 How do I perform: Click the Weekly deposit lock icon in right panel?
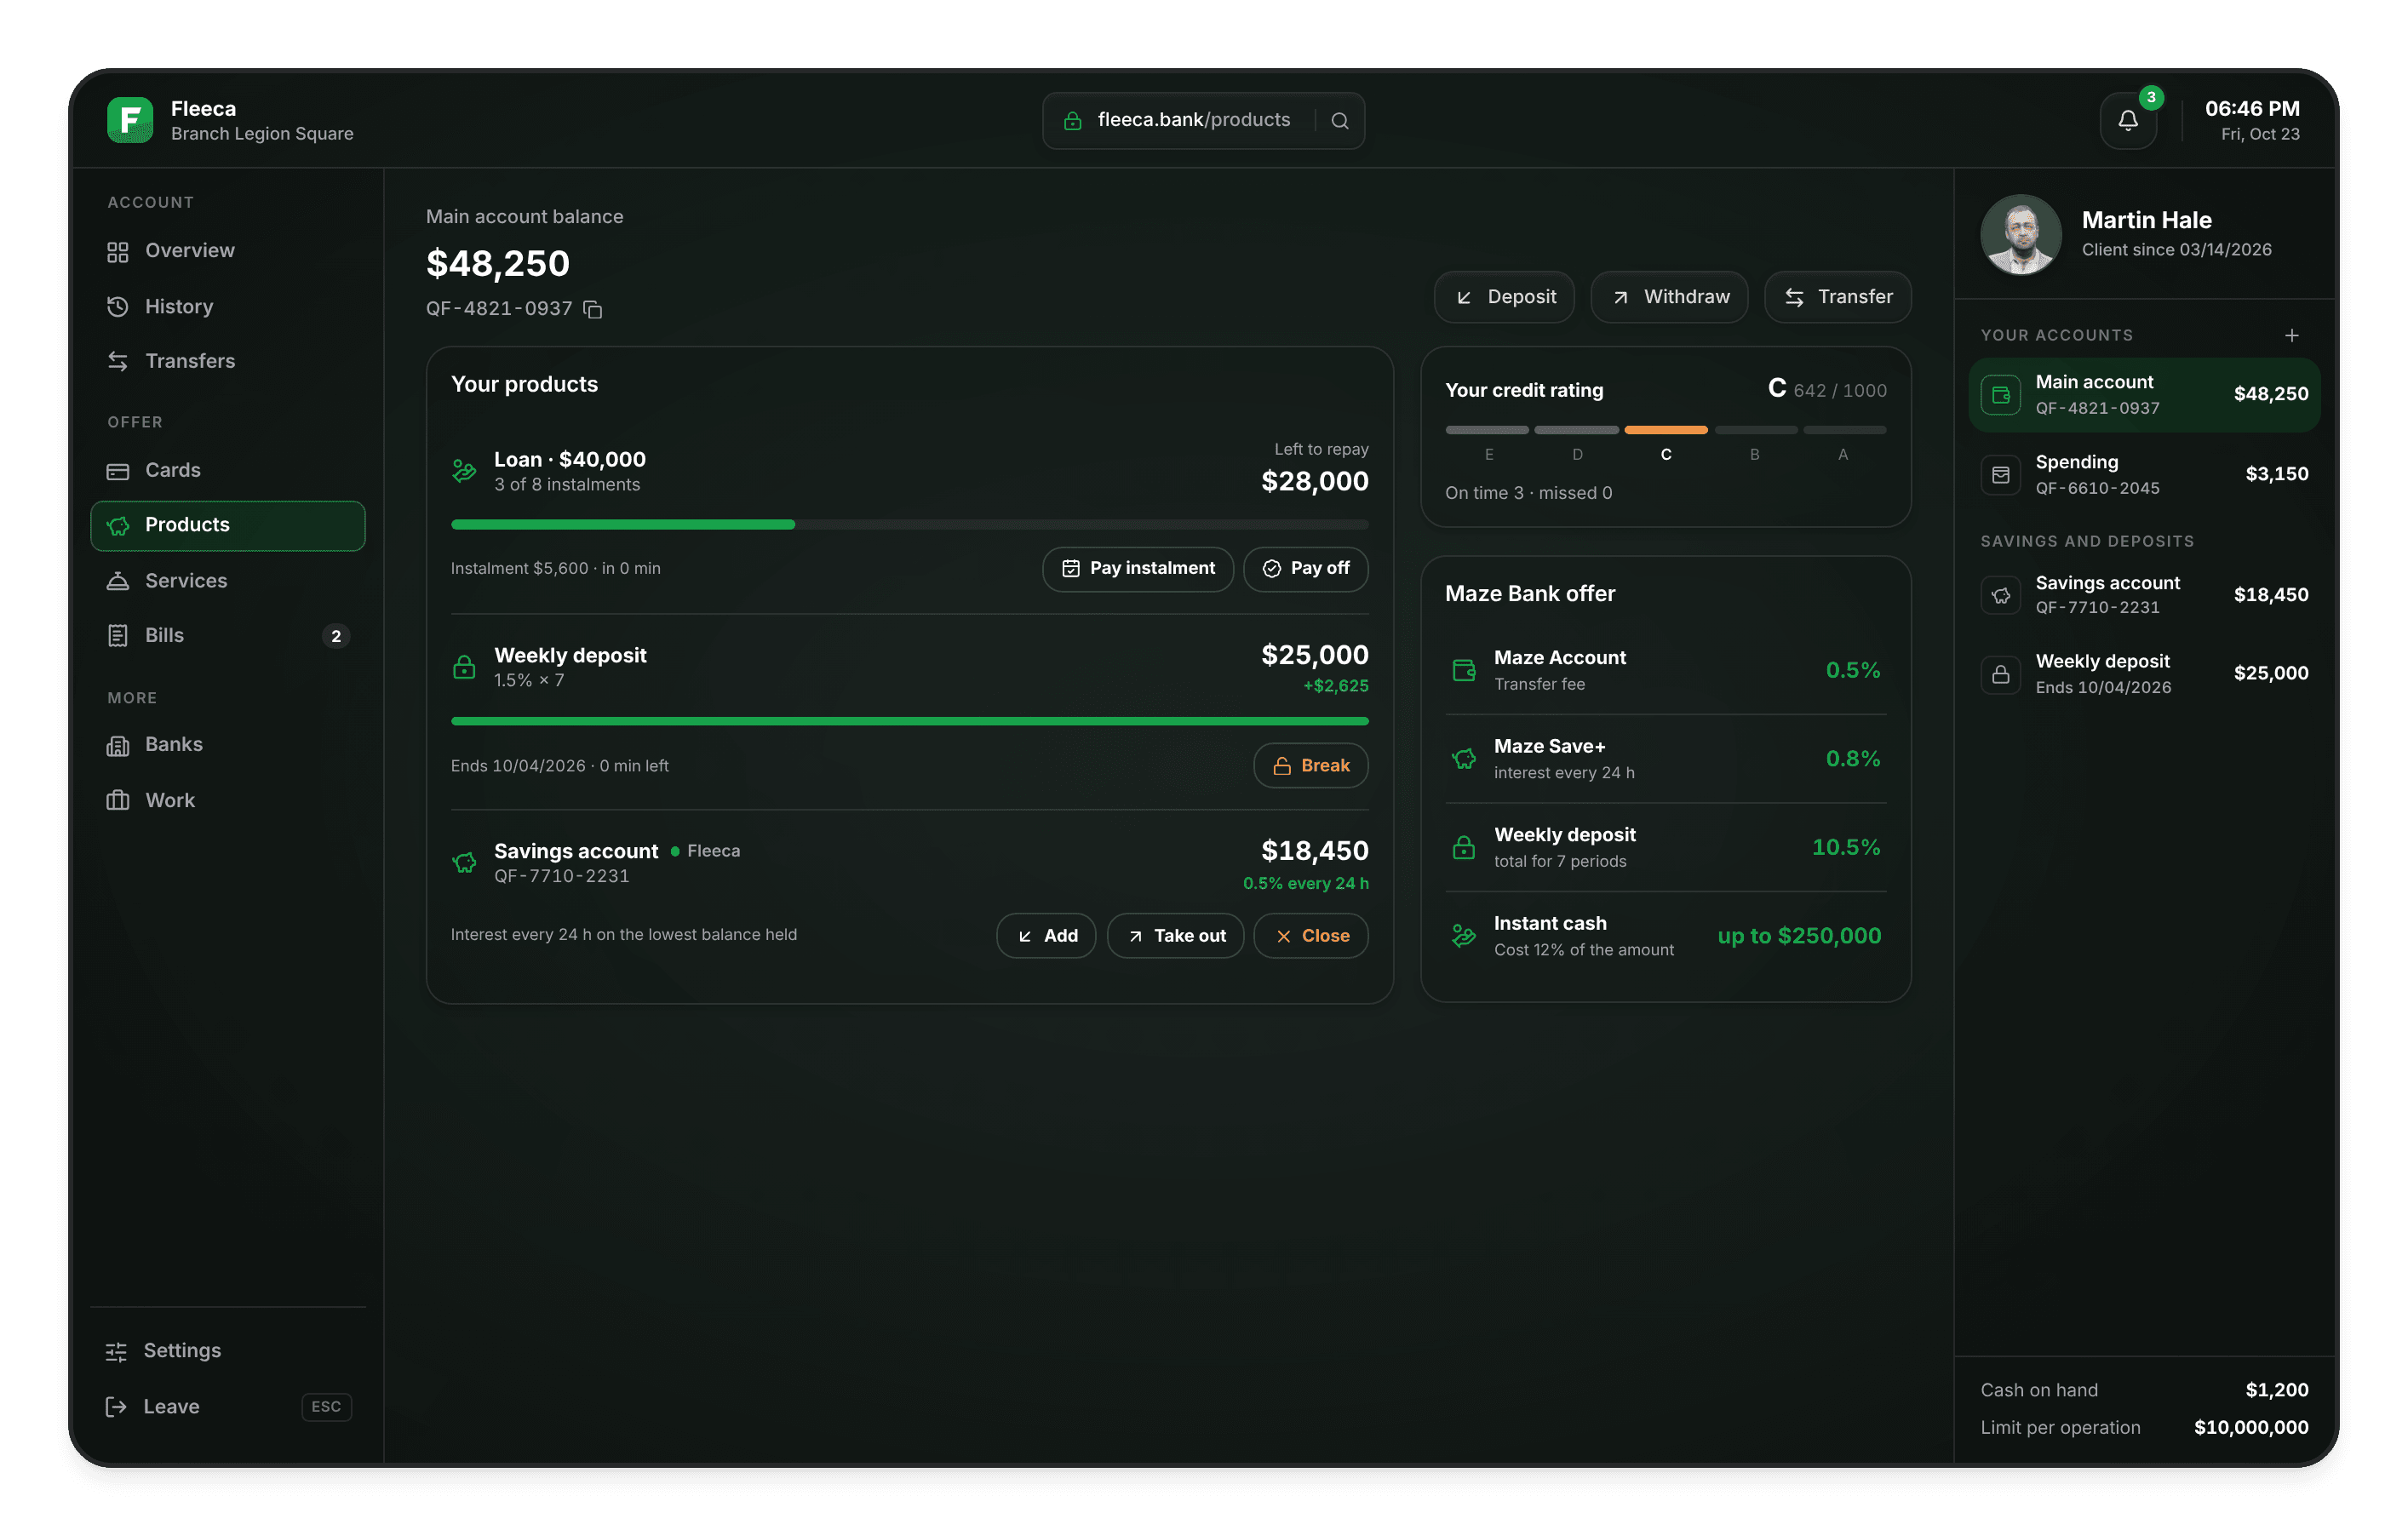tap(2001, 674)
